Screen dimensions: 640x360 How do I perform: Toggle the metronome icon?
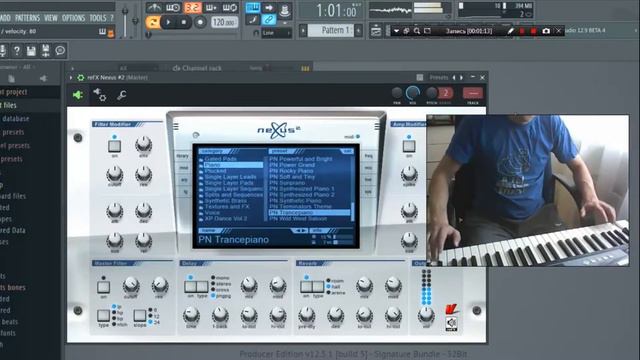coord(154,7)
